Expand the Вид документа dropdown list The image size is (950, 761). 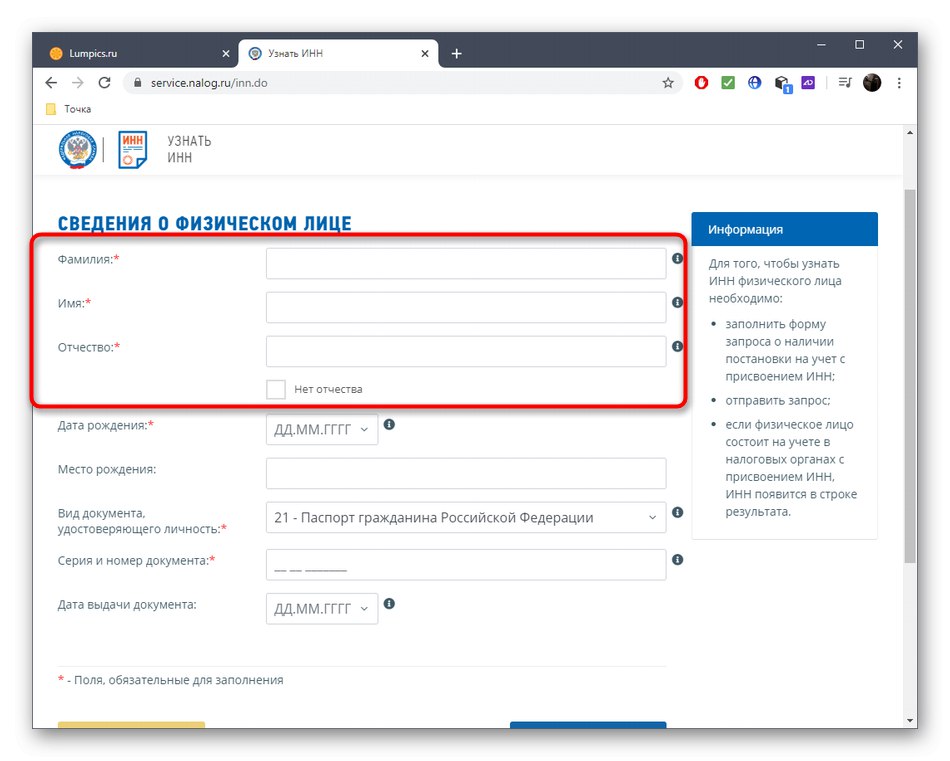(466, 517)
